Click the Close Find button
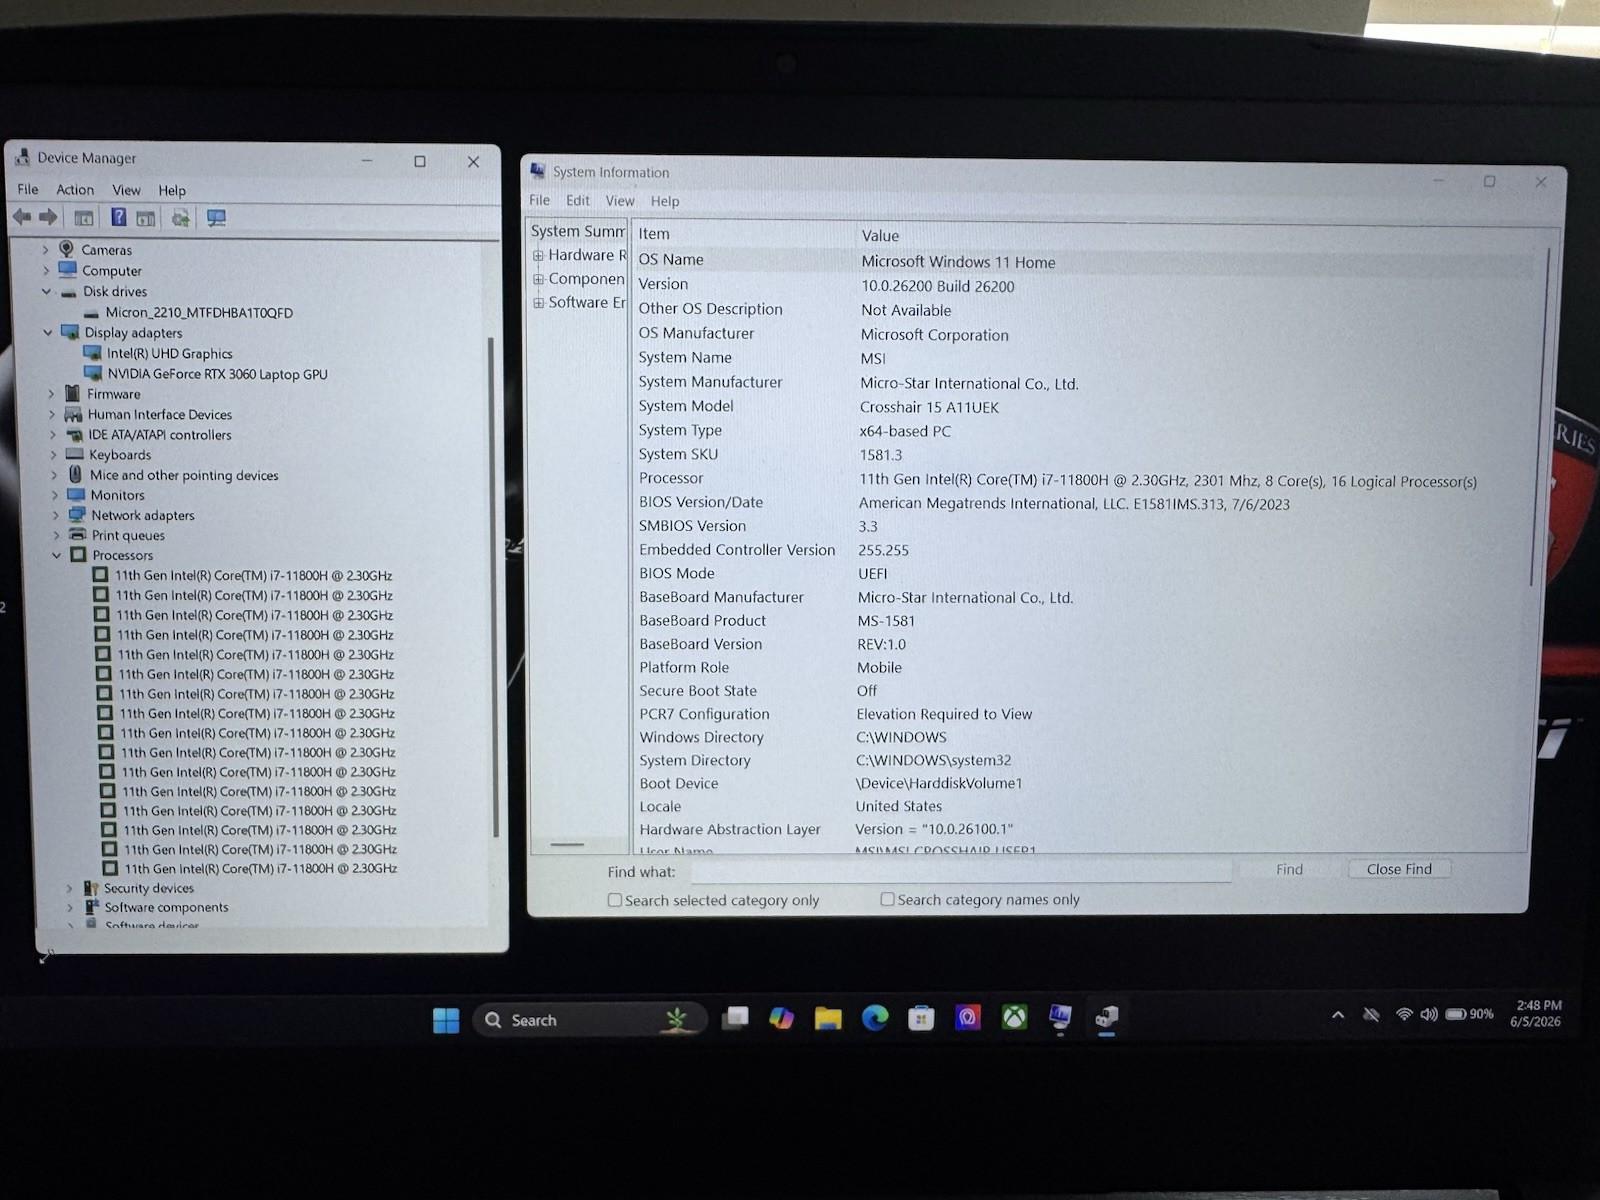This screenshot has width=1600, height=1200. click(1399, 869)
